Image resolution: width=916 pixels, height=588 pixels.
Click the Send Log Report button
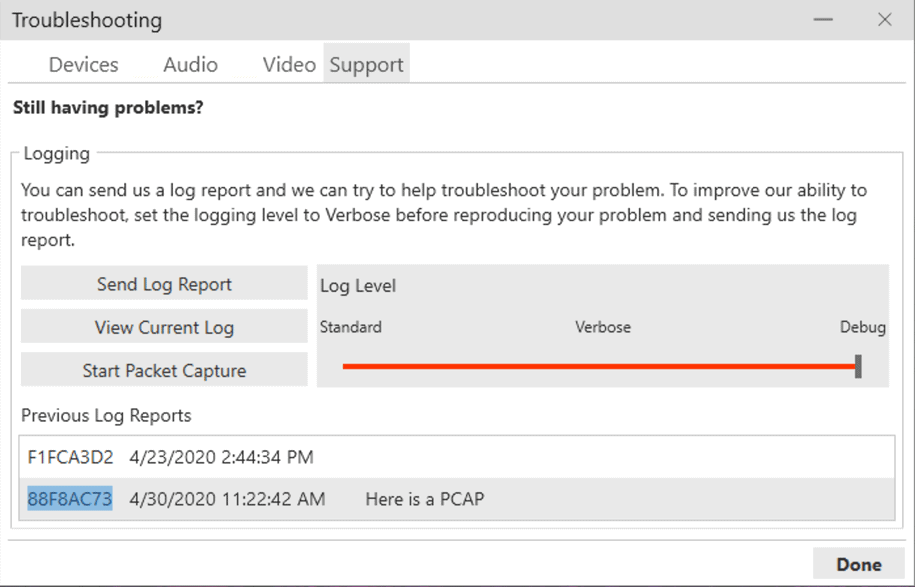(164, 284)
